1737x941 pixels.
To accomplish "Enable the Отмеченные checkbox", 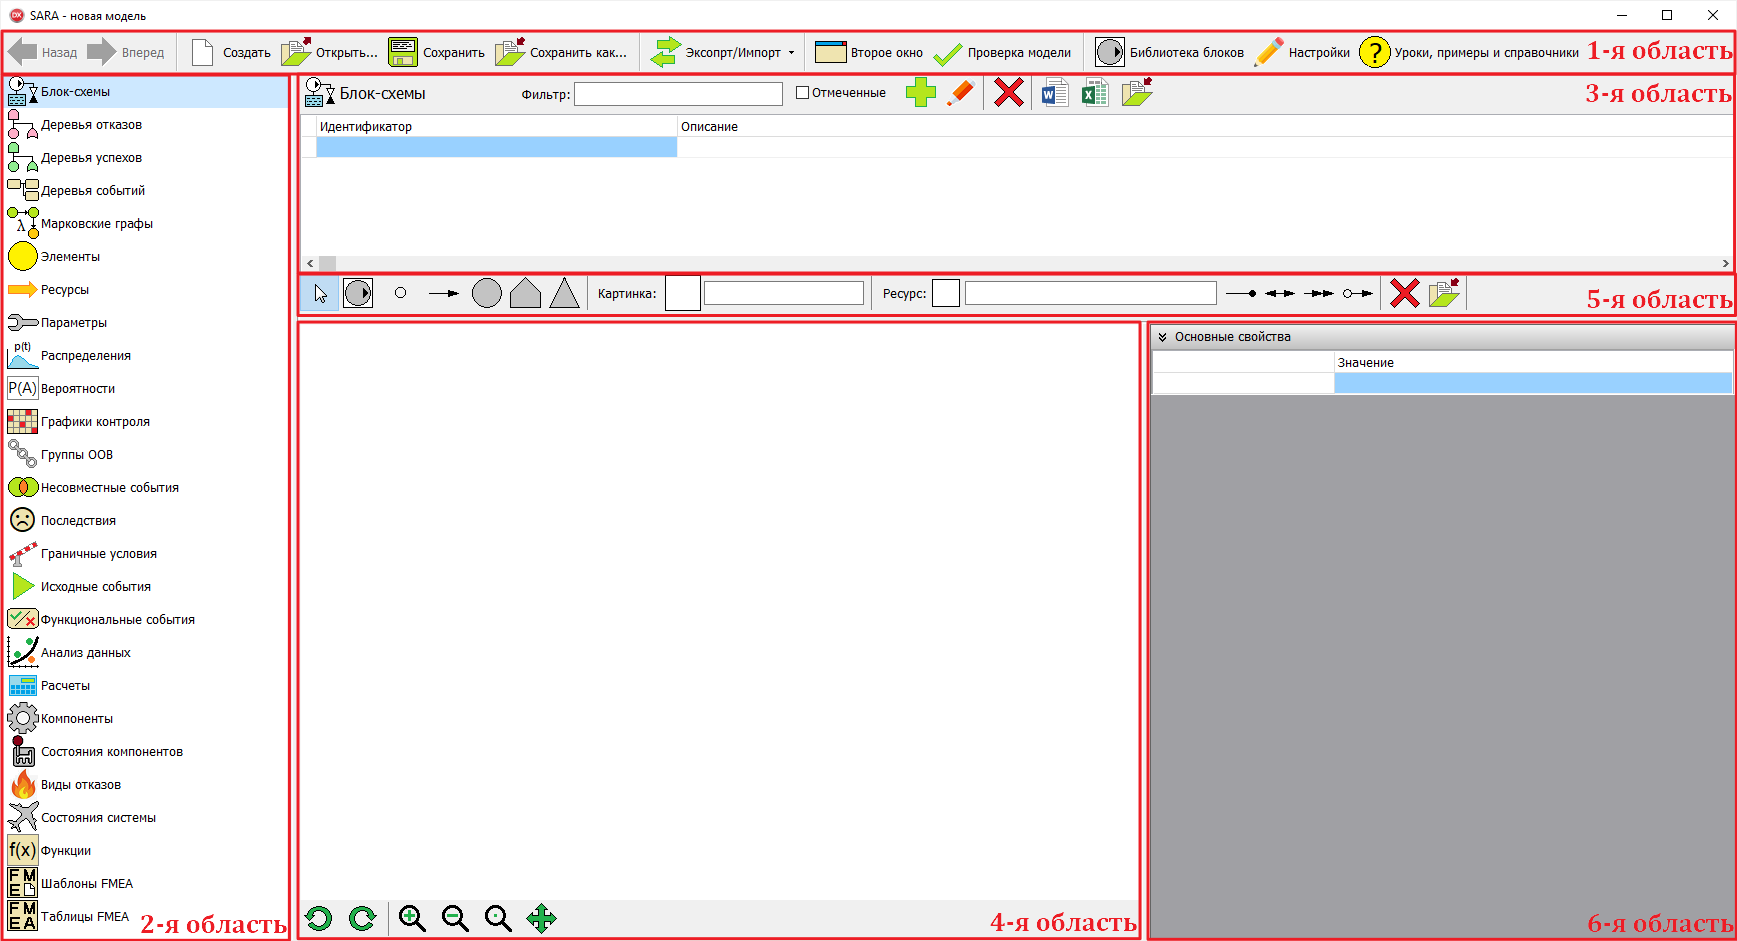I will 802,93.
